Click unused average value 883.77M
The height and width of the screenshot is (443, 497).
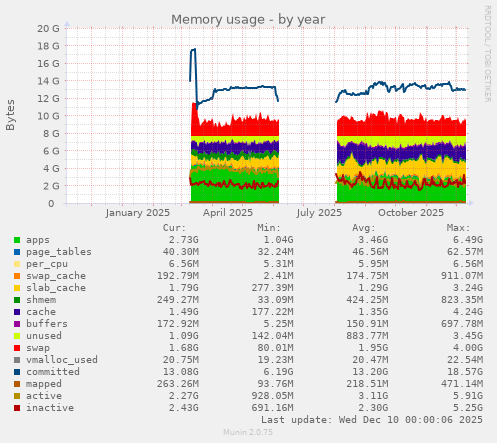tap(367, 336)
